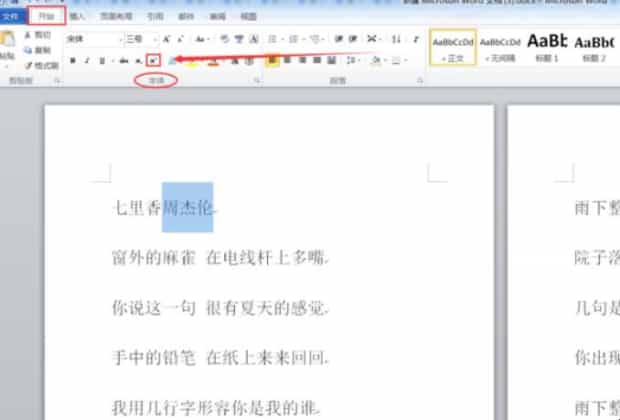620x420 pixels.
Task: Expand the Numbering dropdown arrow
Action: point(304,39)
